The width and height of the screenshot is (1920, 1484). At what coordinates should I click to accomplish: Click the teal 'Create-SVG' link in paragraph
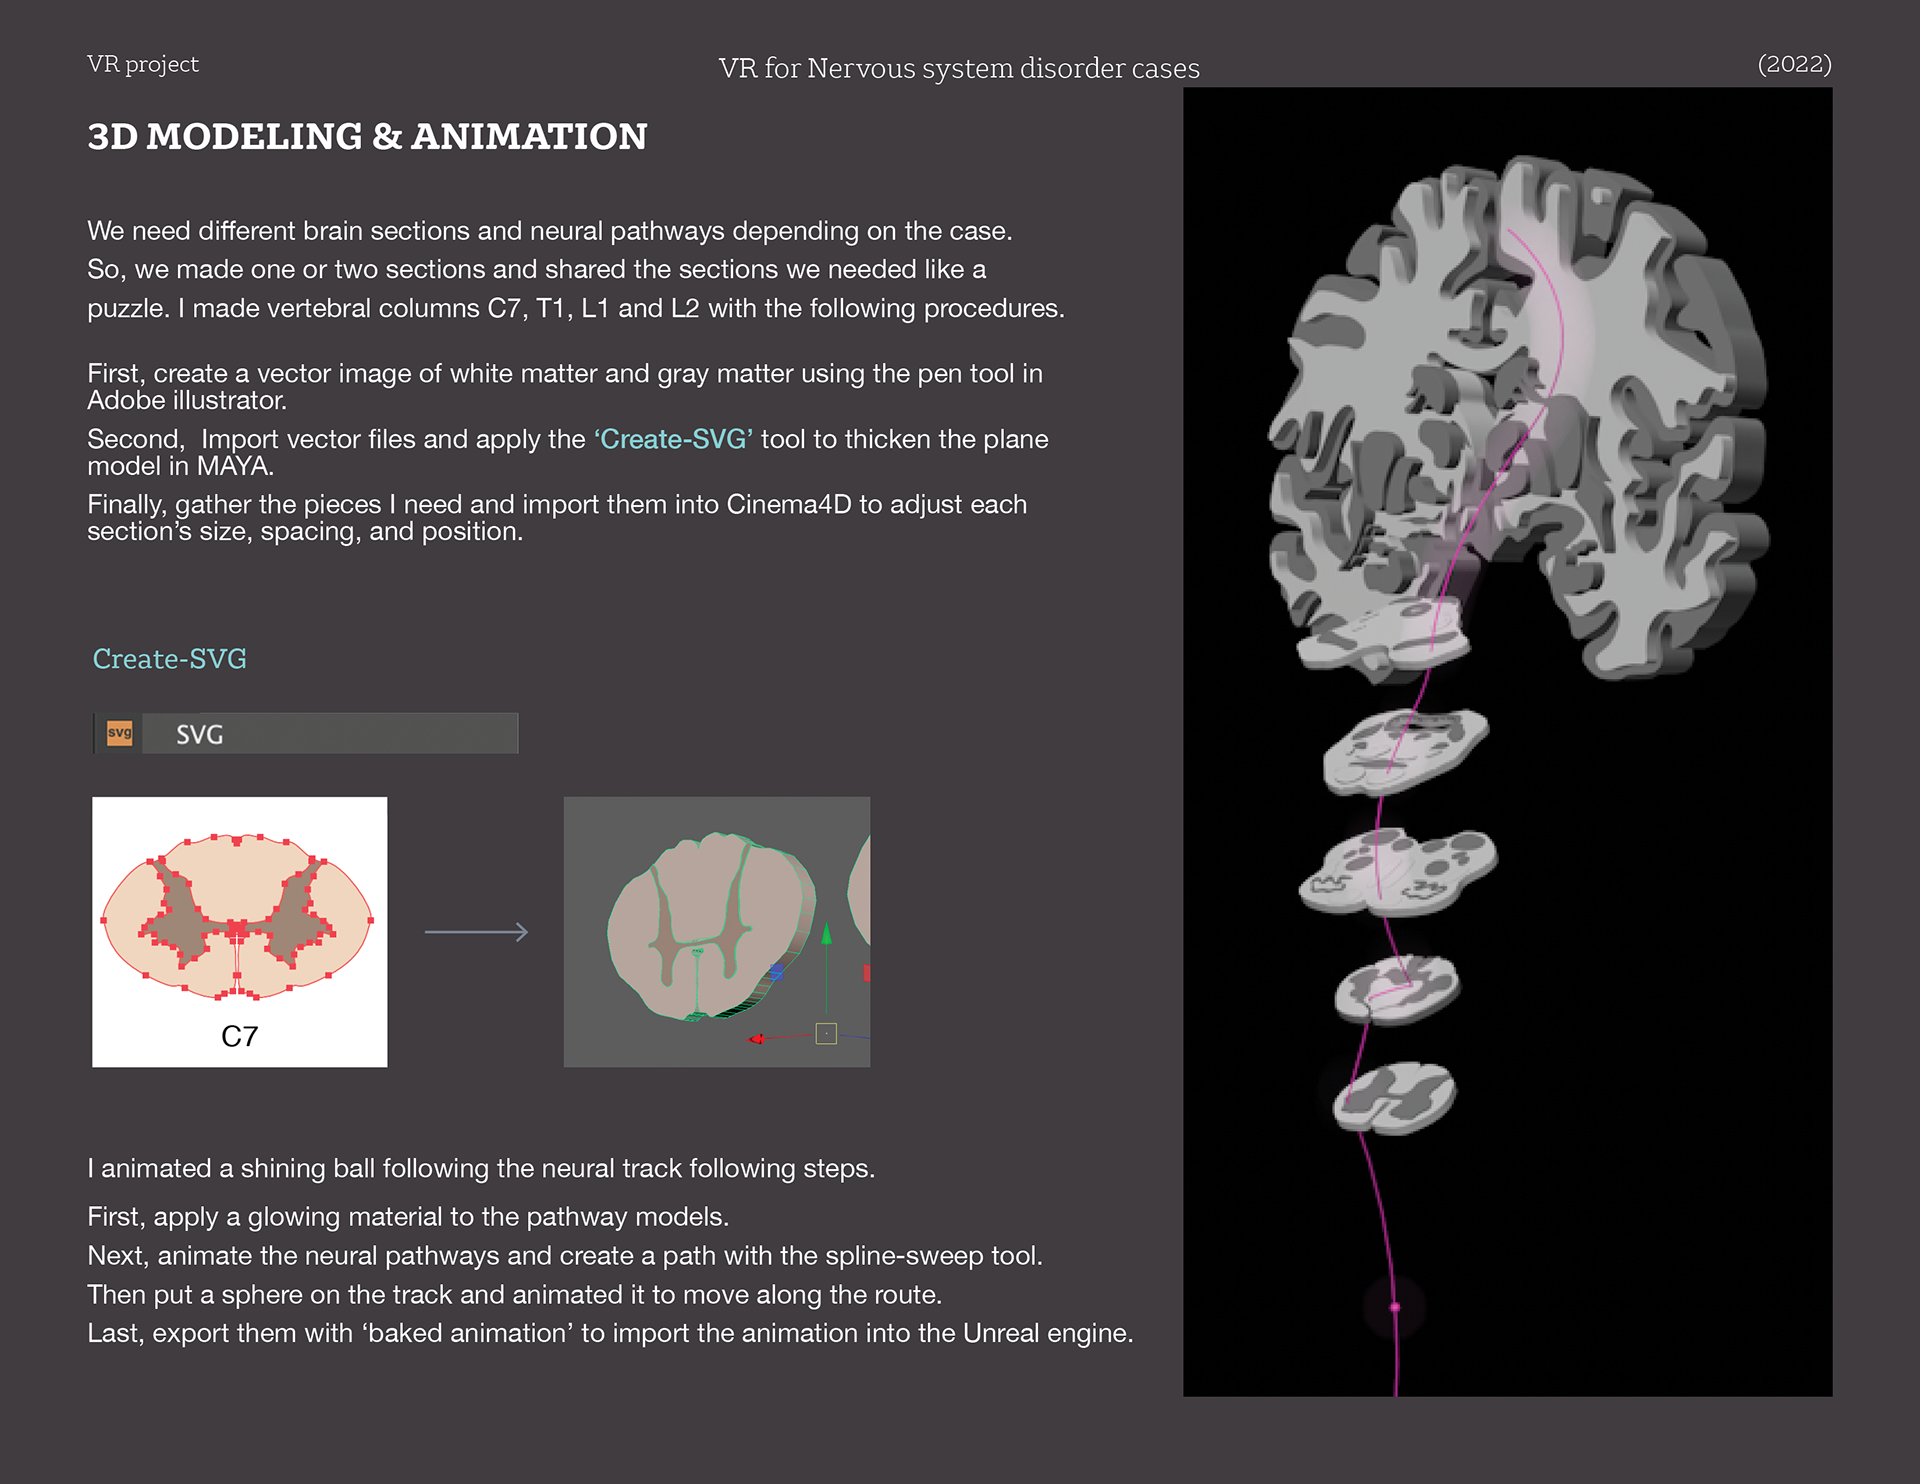(673, 439)
